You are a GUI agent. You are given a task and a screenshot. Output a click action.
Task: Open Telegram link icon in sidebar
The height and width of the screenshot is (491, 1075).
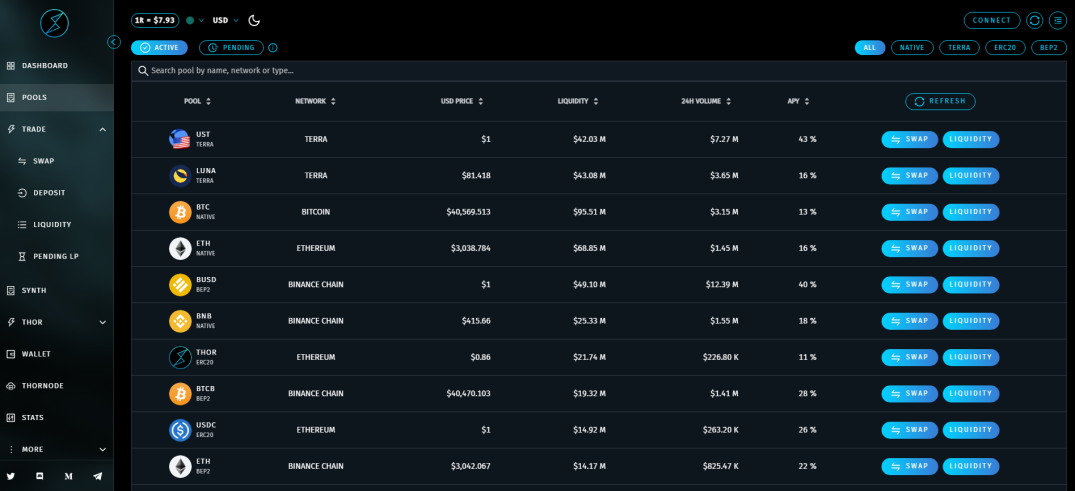[x=97, y=476]
